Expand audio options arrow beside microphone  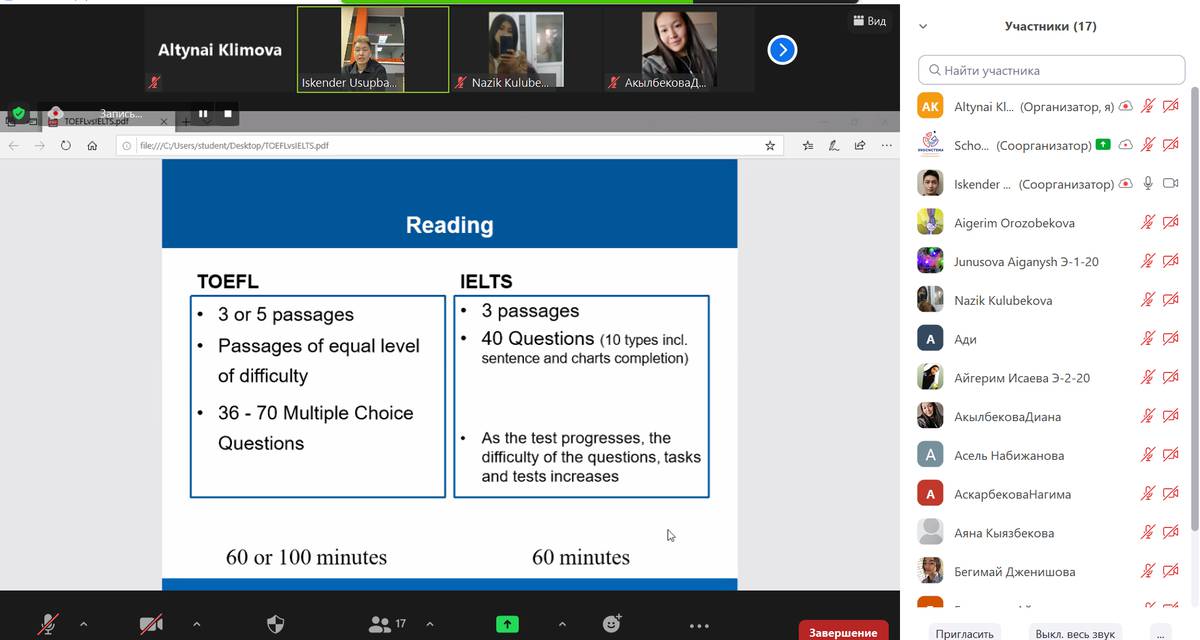point(83,624)
